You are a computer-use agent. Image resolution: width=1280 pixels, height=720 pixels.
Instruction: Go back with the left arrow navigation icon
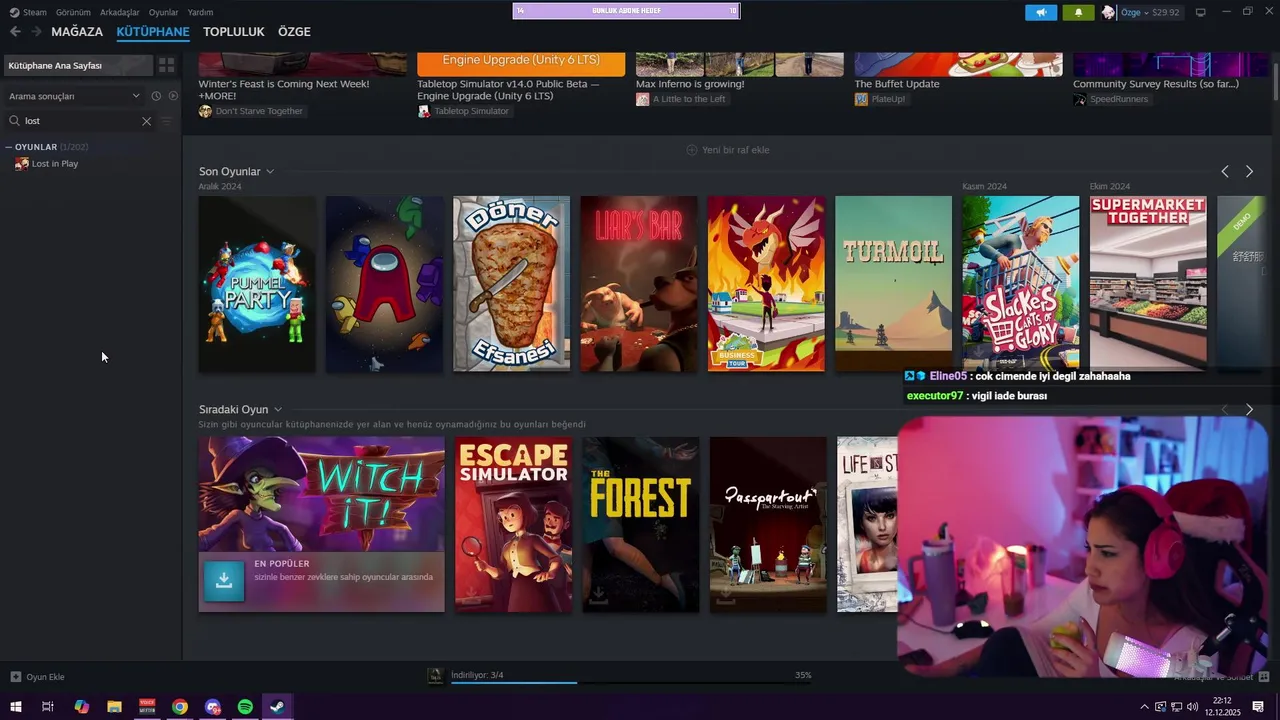[15, 32]
